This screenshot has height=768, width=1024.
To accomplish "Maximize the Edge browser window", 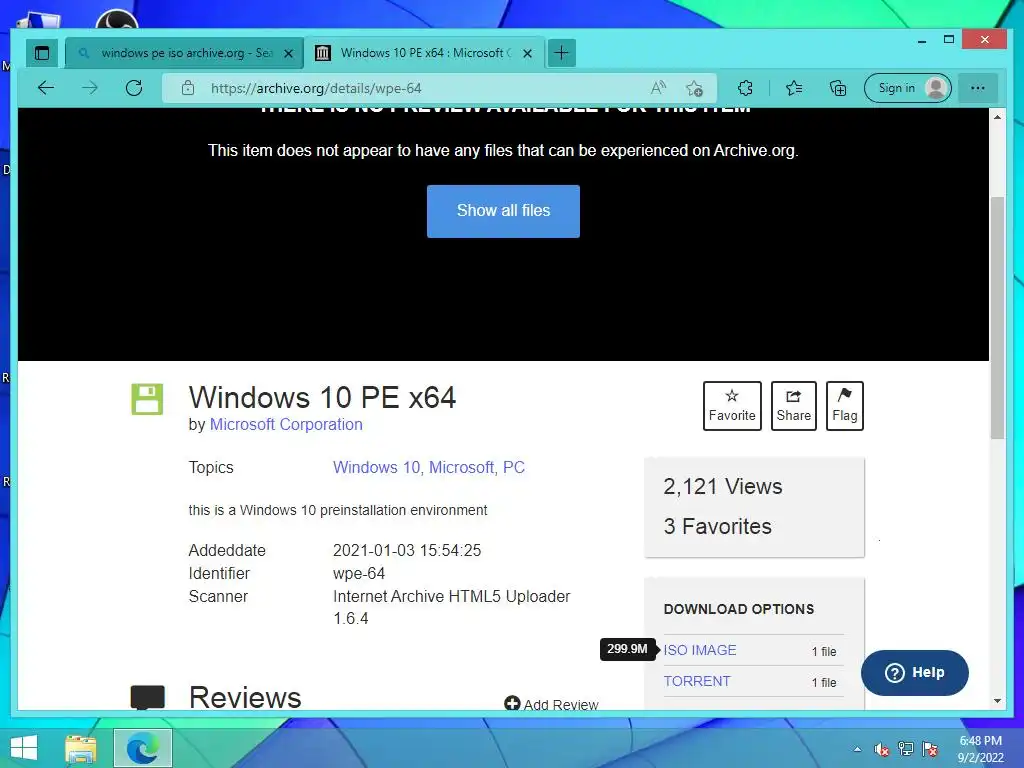I will click(x=949, y=40).
